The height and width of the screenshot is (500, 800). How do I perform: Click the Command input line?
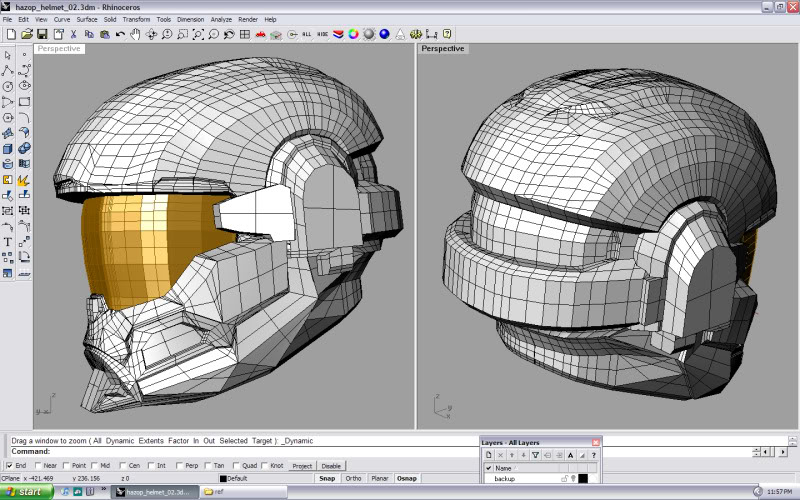tap(245, 452)
